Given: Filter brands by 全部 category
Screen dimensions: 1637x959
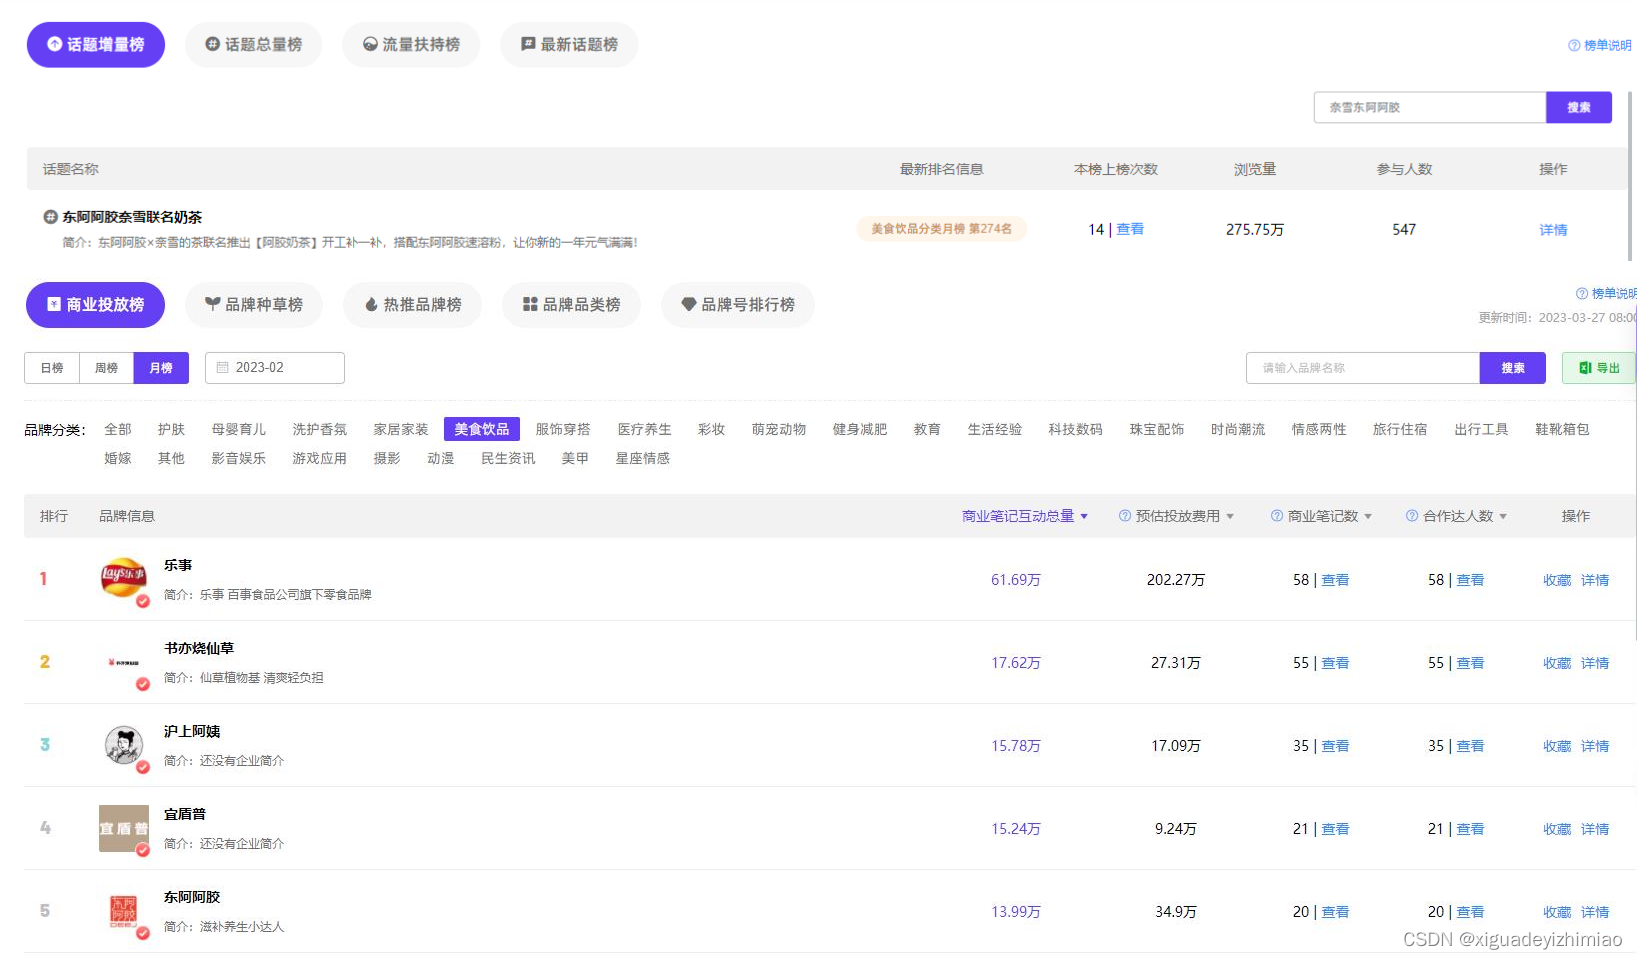Looking at the screenshot, I should (118, 429).
